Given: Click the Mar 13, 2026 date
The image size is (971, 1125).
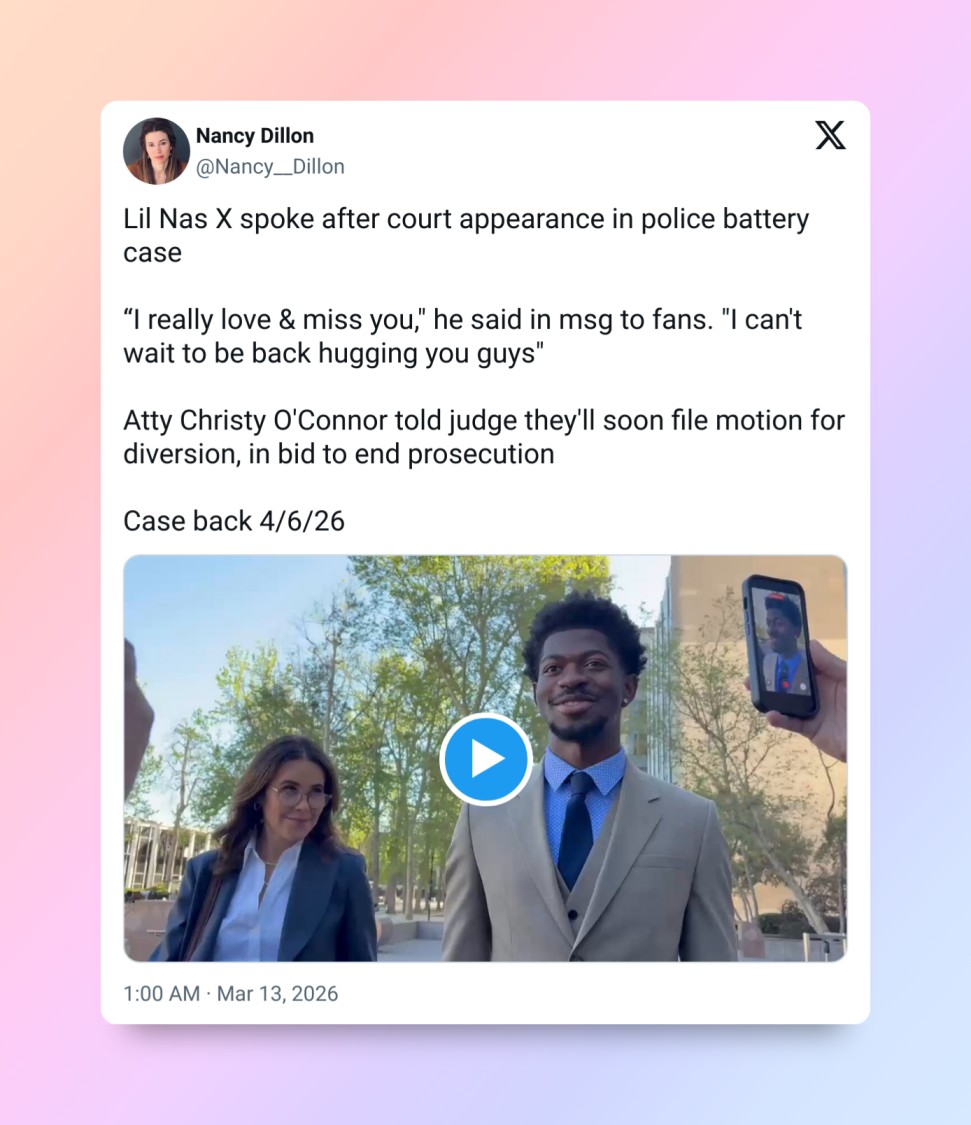Looking at the screenshot, I should click(x=277, y=994).
